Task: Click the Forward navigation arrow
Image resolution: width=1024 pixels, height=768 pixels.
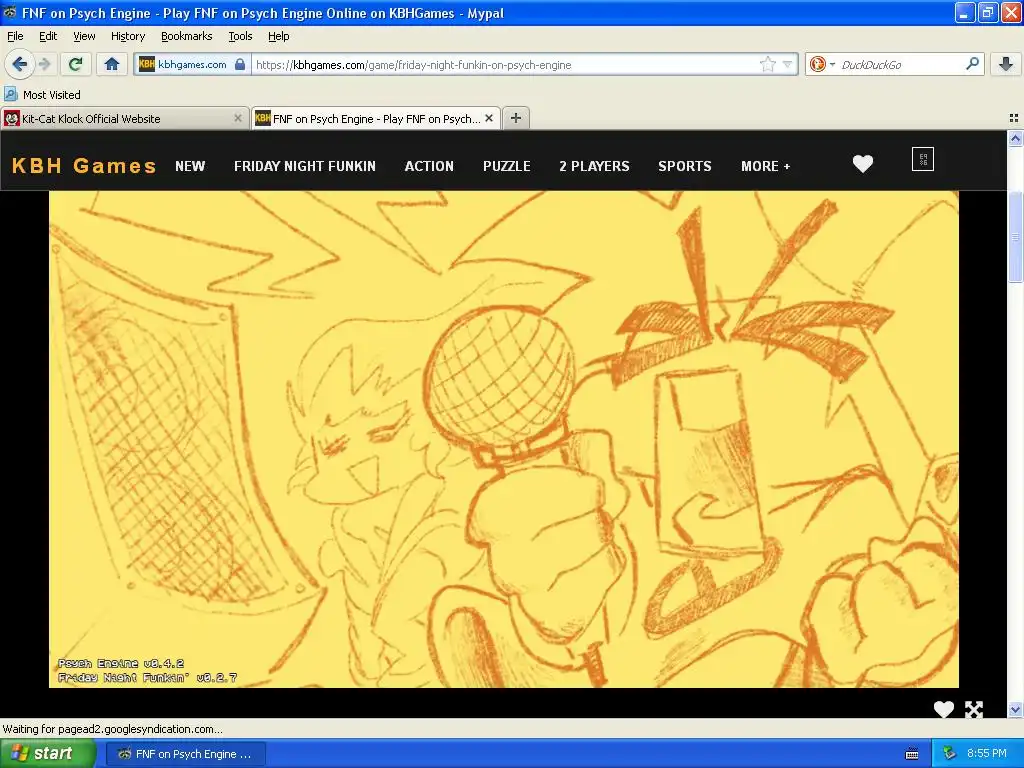Action: [x=44, y=64]
